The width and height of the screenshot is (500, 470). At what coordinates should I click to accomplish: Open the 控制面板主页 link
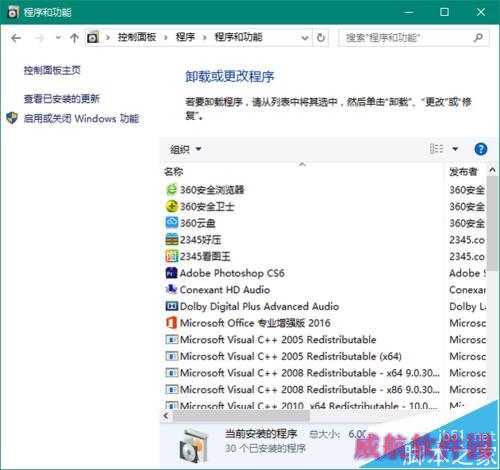52,70
